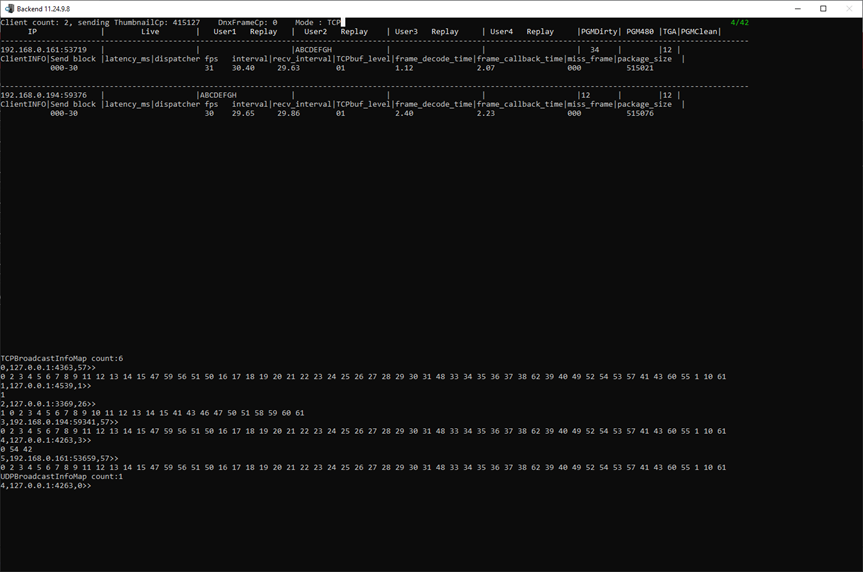Click interval value '29.65'
Viewport: 863px width, 572px height.
[243, 113]
